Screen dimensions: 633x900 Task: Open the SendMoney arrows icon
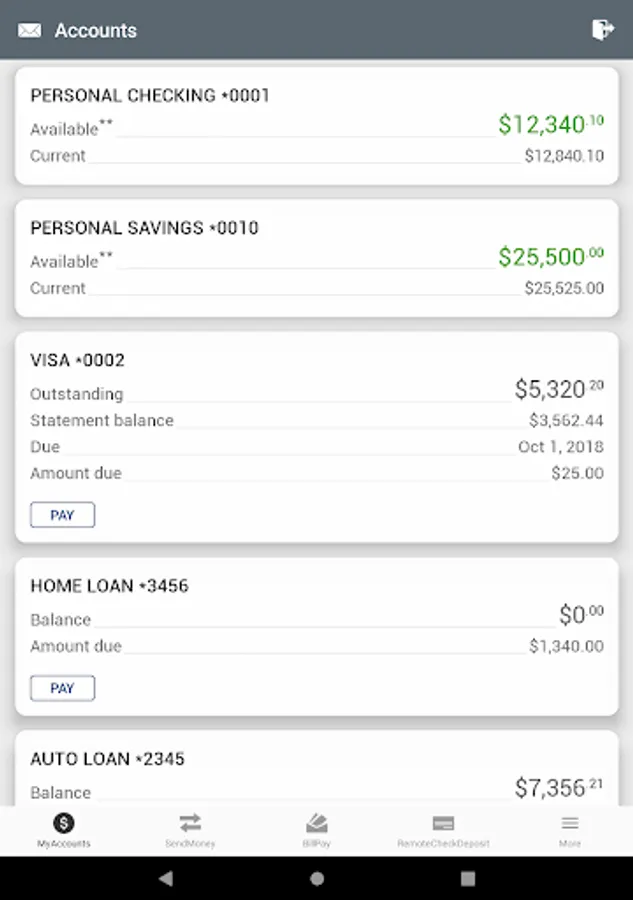190,823
